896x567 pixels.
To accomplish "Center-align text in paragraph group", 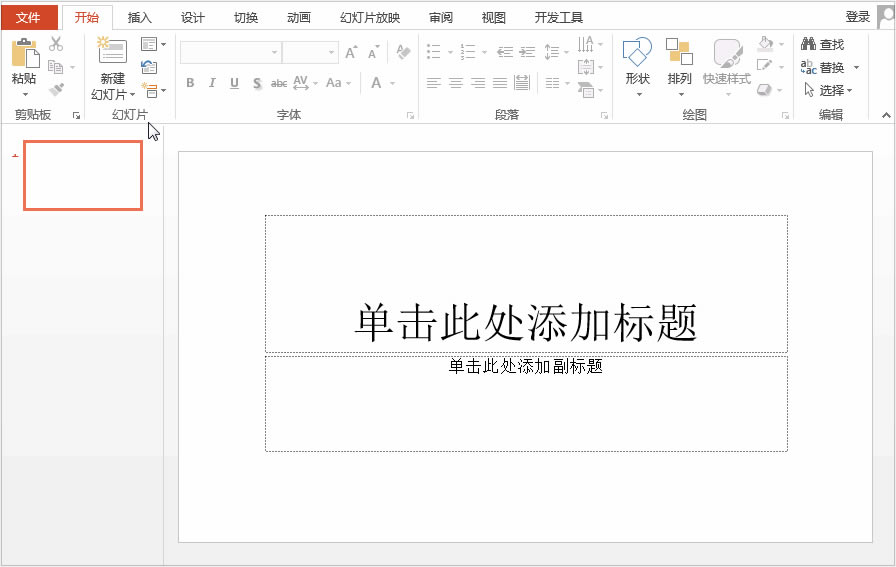I will (x=455, y=83).
